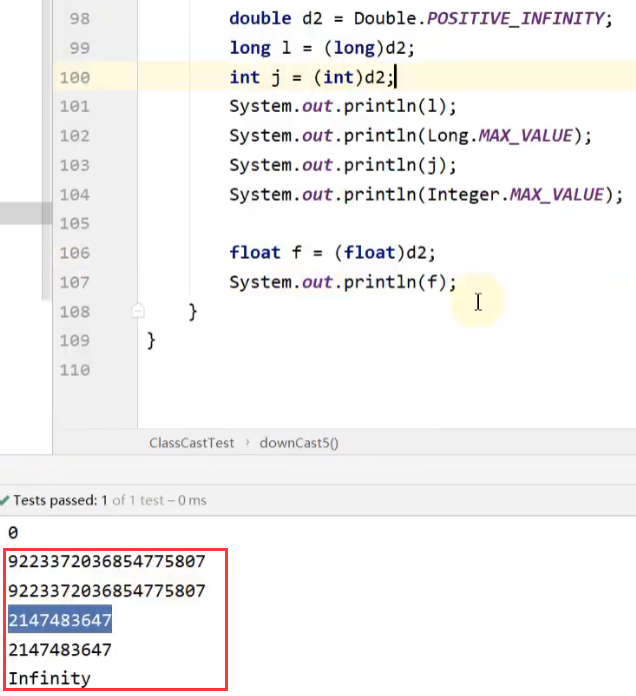Click the highlighted 2147483647 output line

(x=60, y=620)
